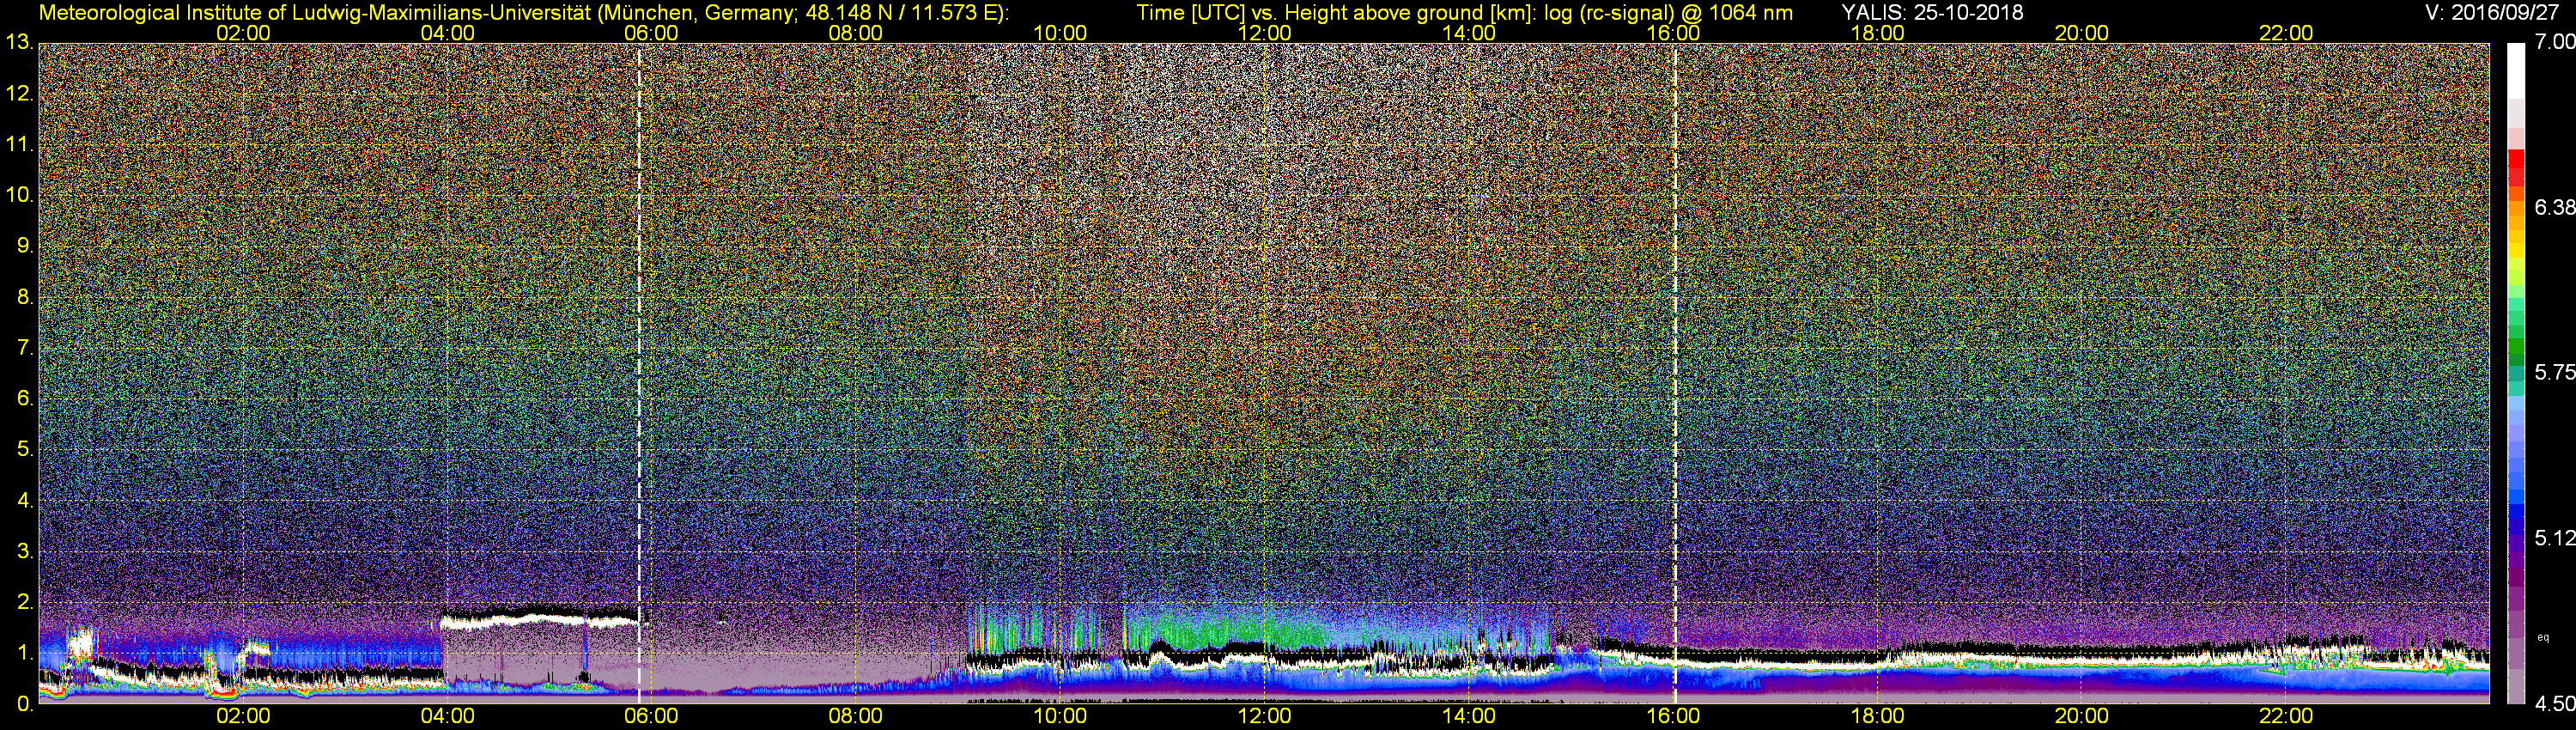The width and height of the screenshot is (2576, 730).
Task: Click the 06:00 label on the lower time axis
Action: pyautogui.click(x=651, y=717)
